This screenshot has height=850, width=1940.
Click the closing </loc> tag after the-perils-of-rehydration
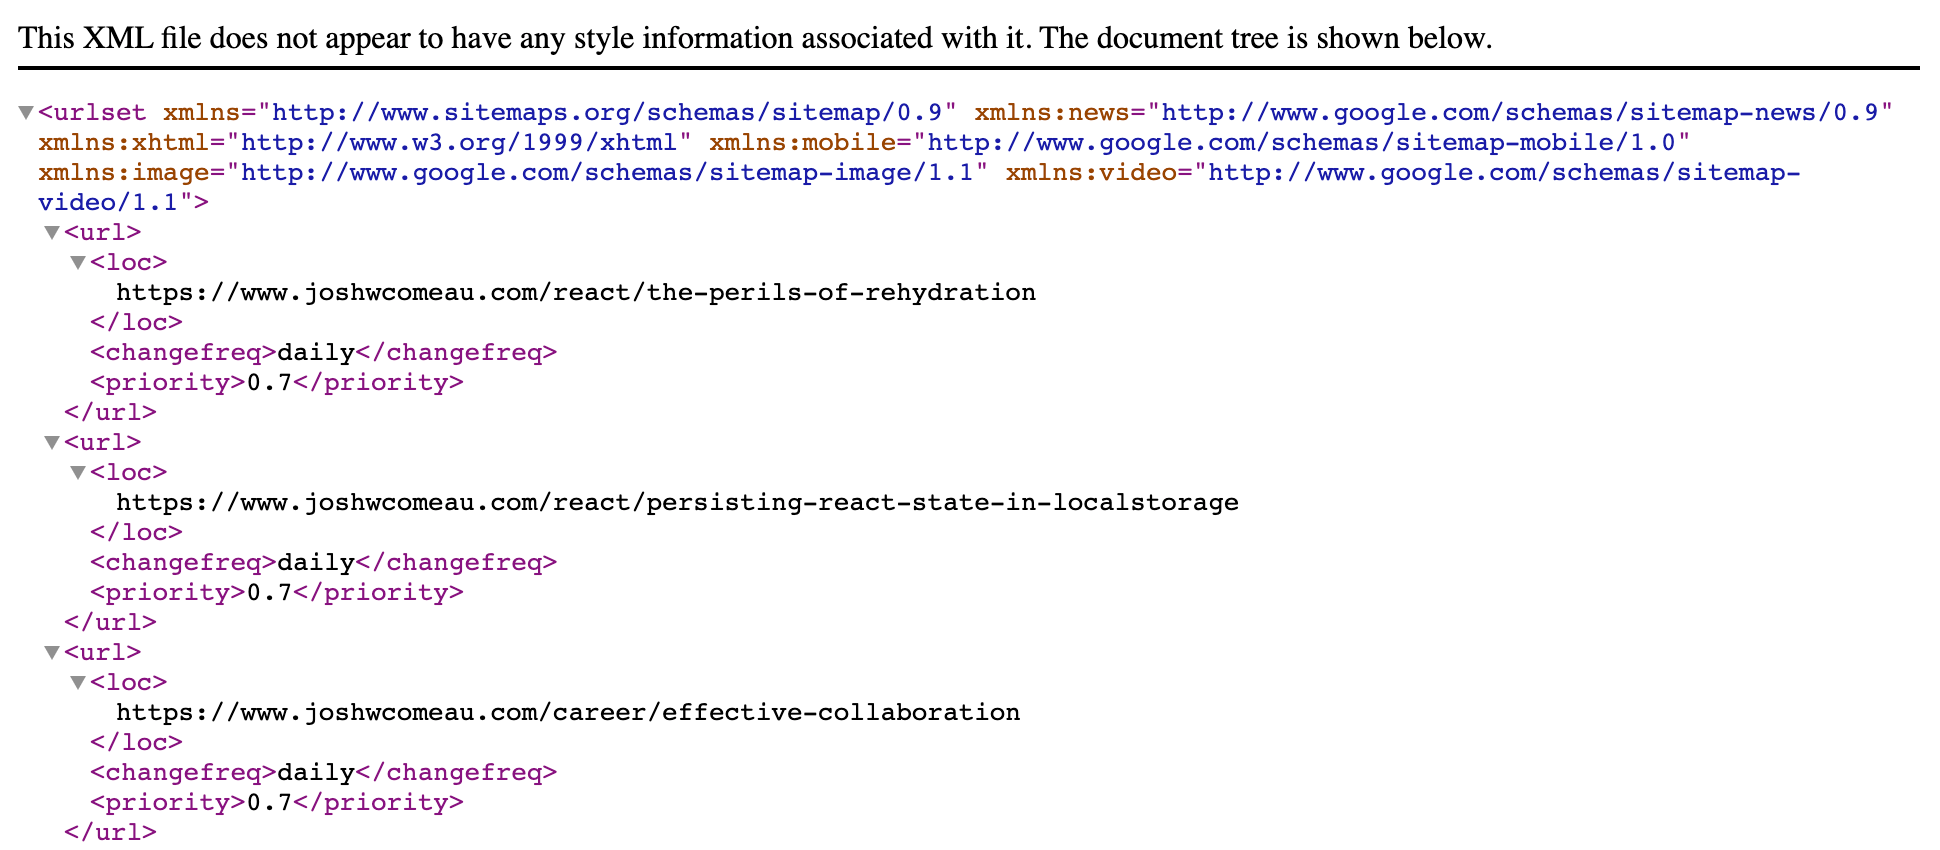click(136, 322)
